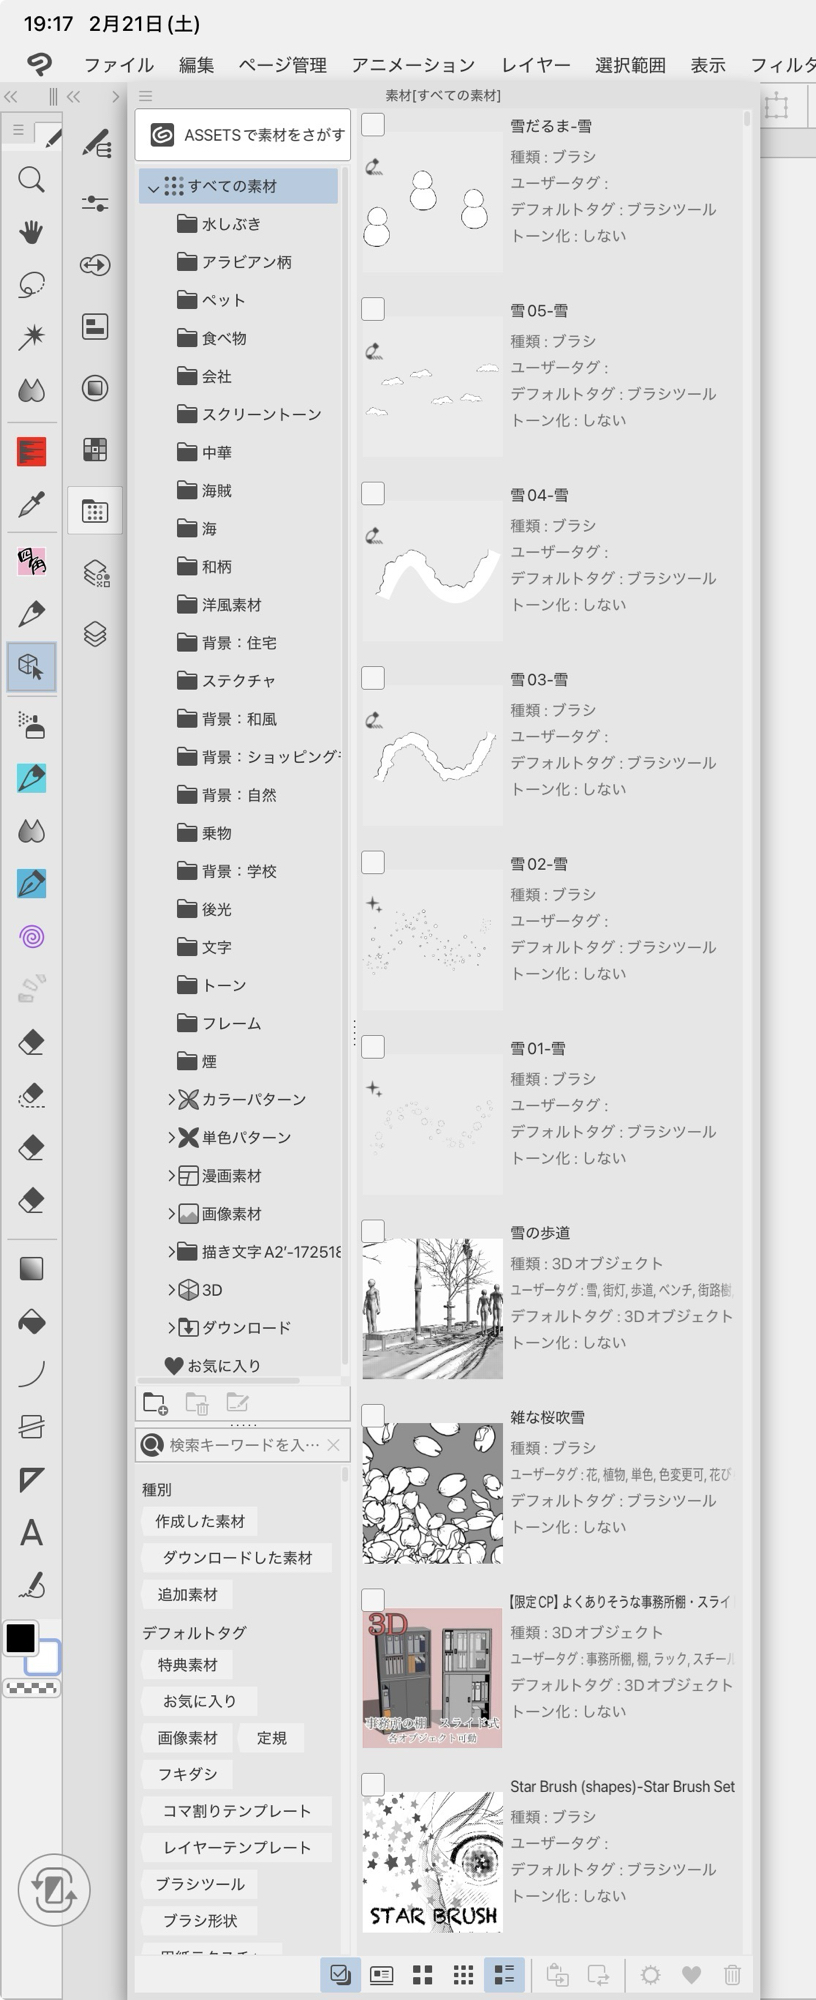Select the Text tool
The width and height of the screenshot is (816, 2000).
tap(31, 1533)
